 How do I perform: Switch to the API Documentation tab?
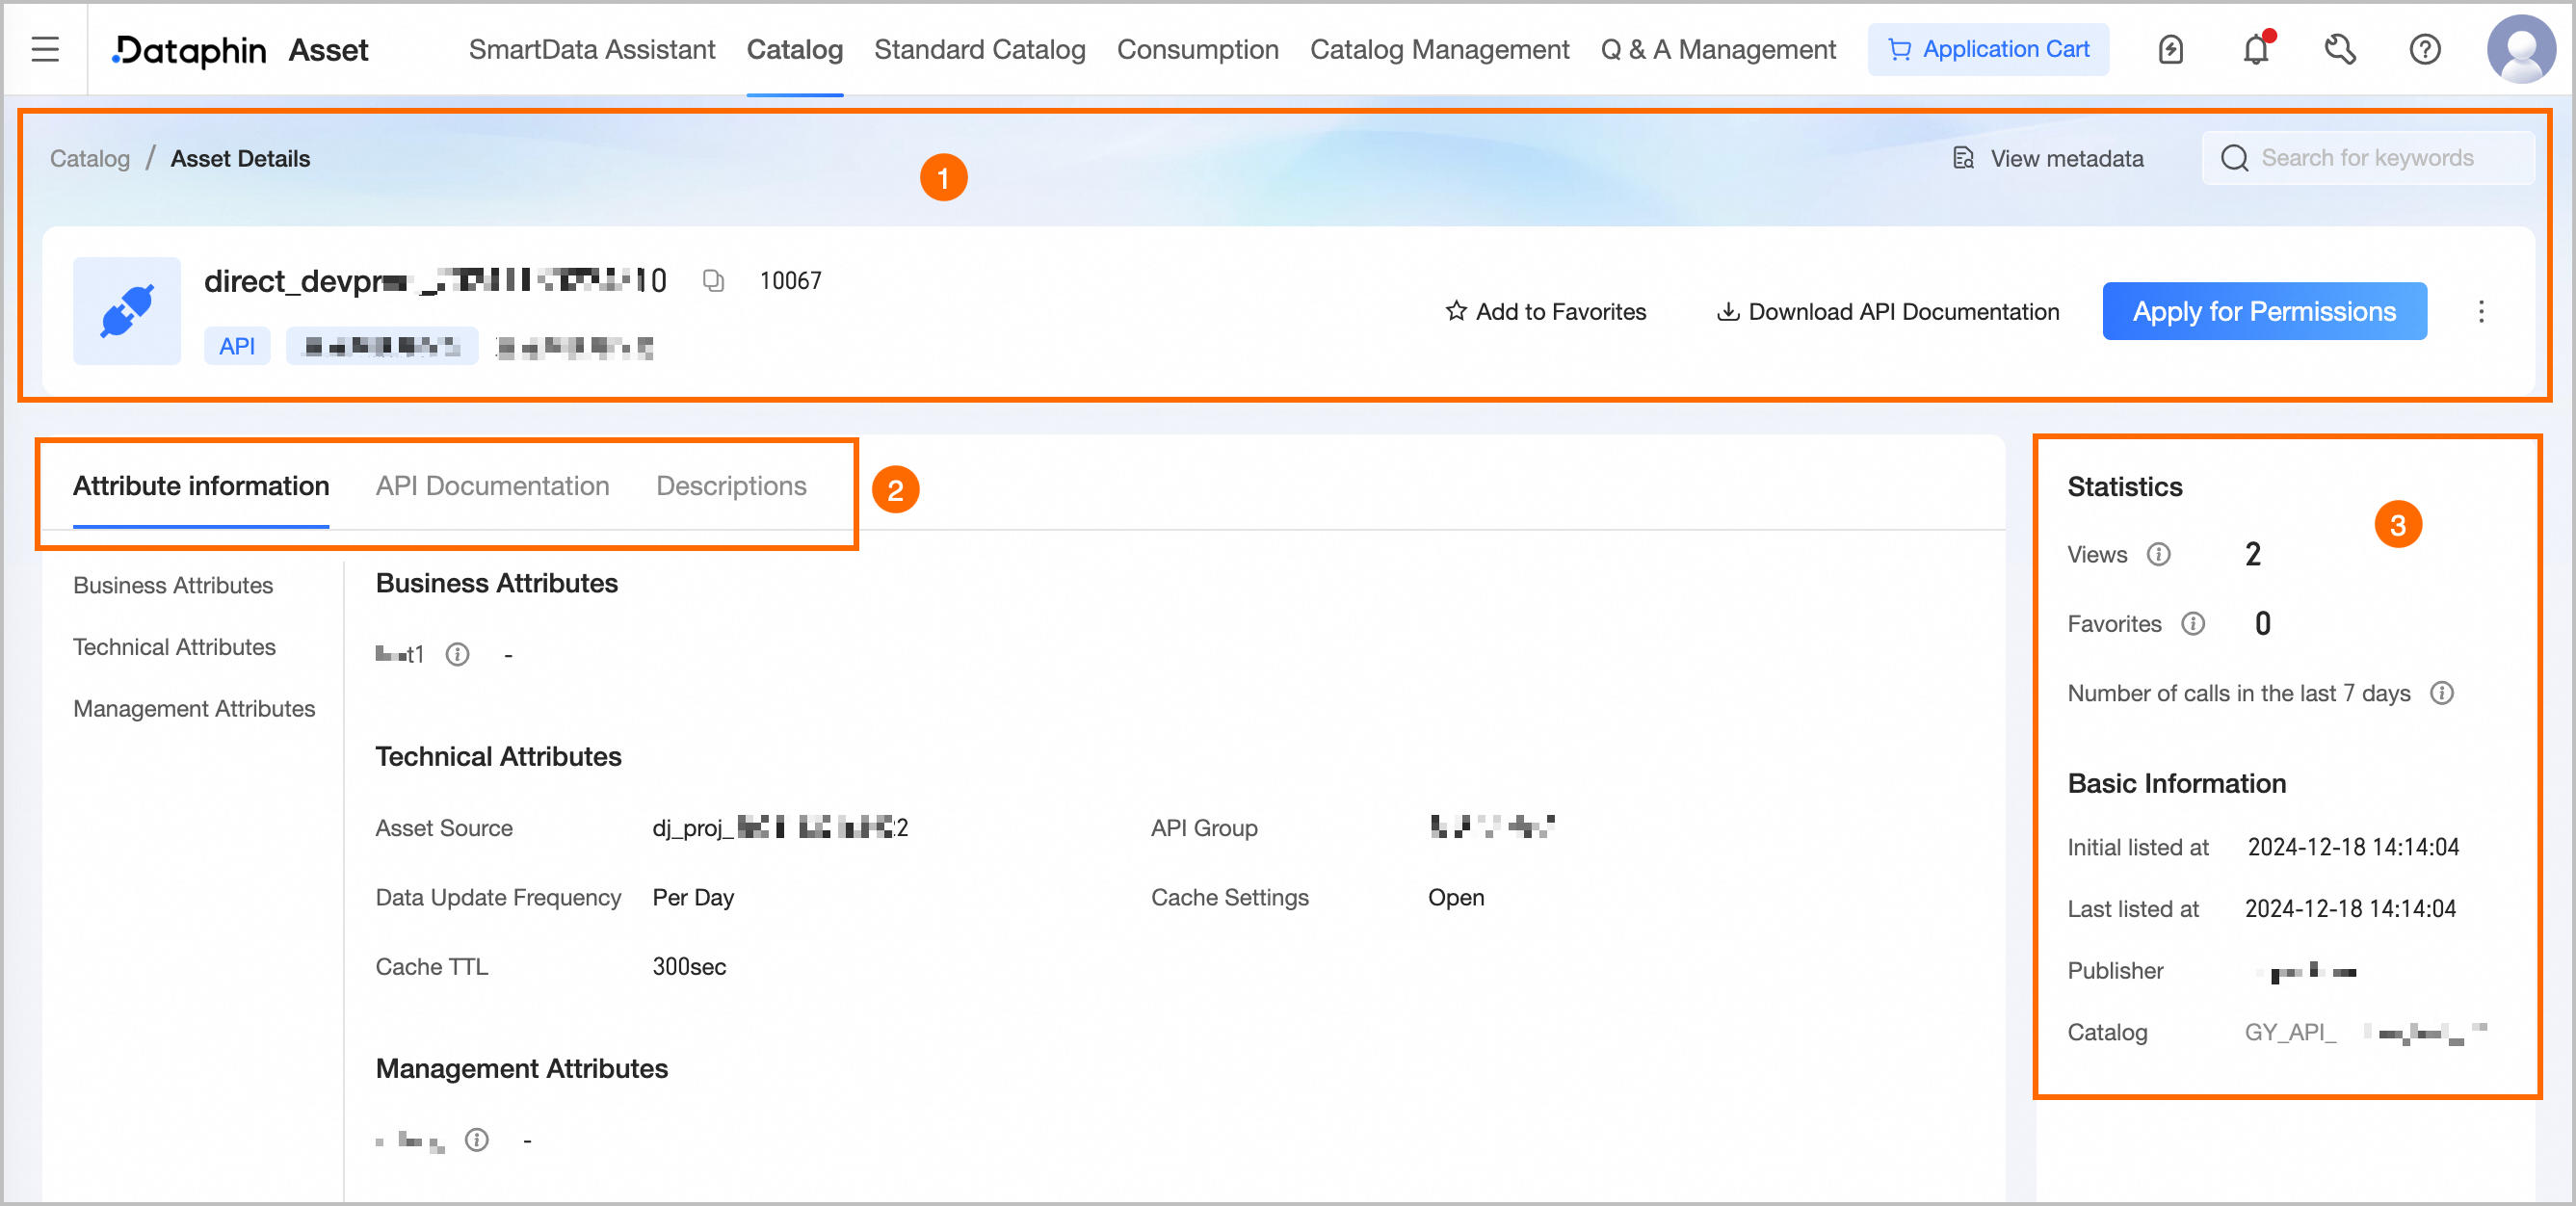click(492, 486)
